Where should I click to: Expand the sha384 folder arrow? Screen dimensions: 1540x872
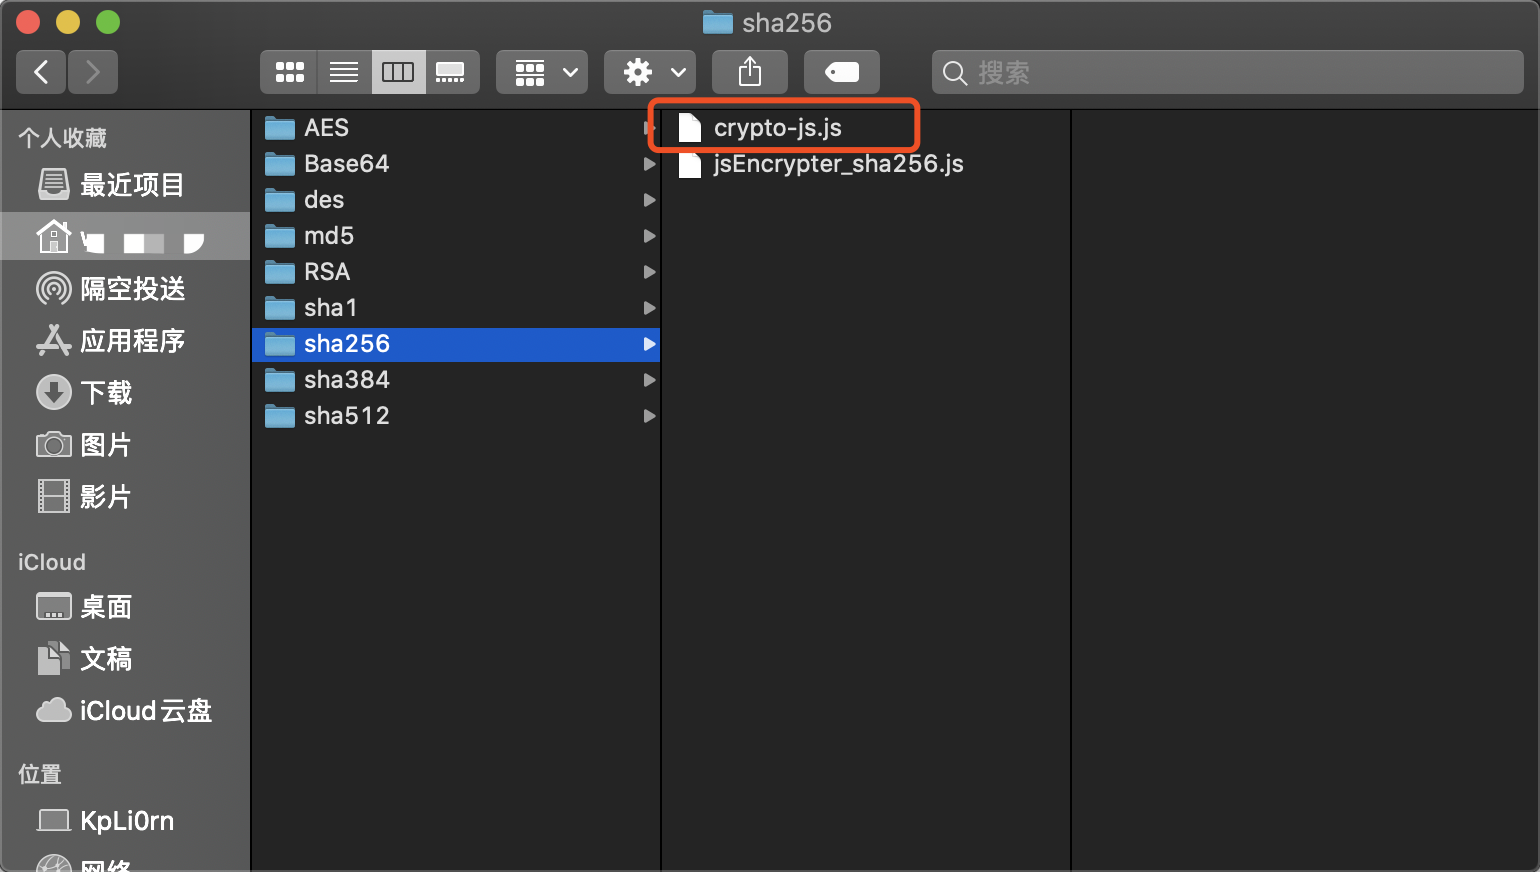tap(650, 380)
